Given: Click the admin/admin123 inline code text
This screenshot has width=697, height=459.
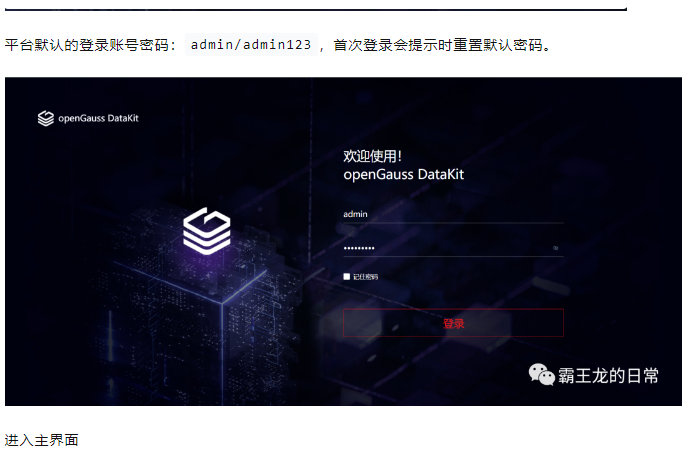Looking at the screenshot, I should [x=251, y=44].
